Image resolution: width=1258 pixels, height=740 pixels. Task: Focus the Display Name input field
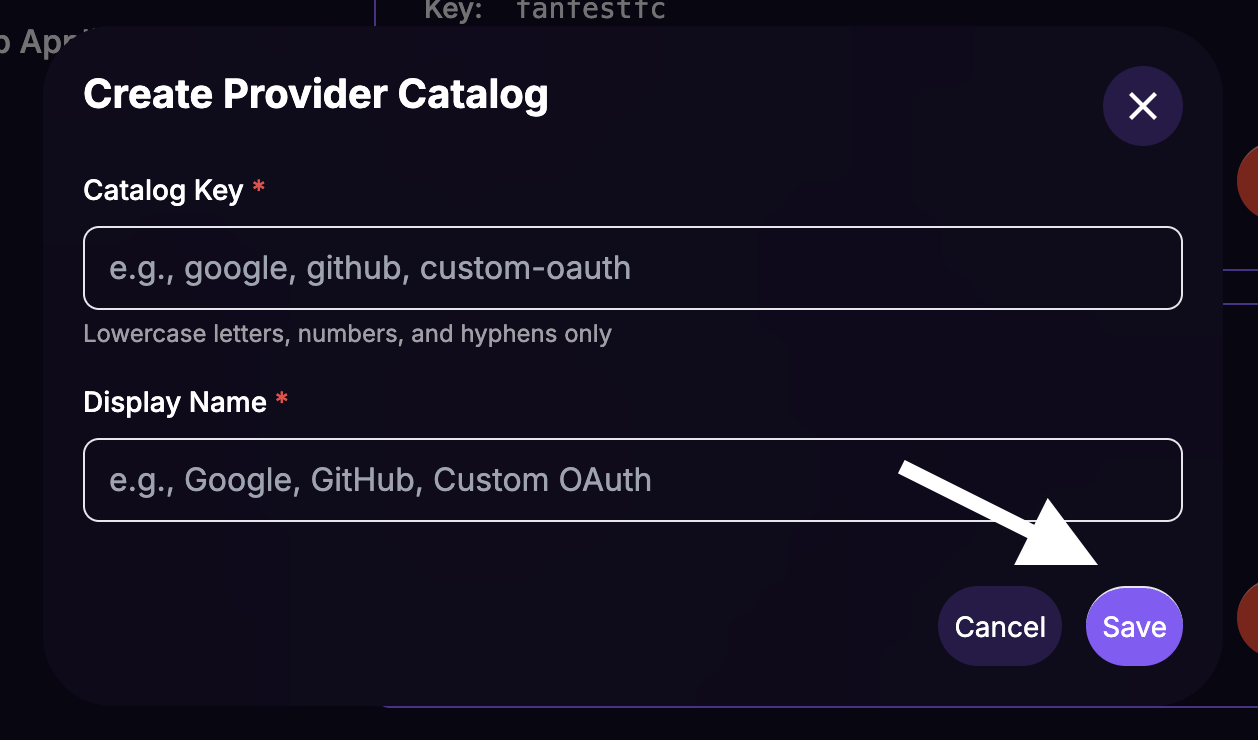tap(632, 480)
